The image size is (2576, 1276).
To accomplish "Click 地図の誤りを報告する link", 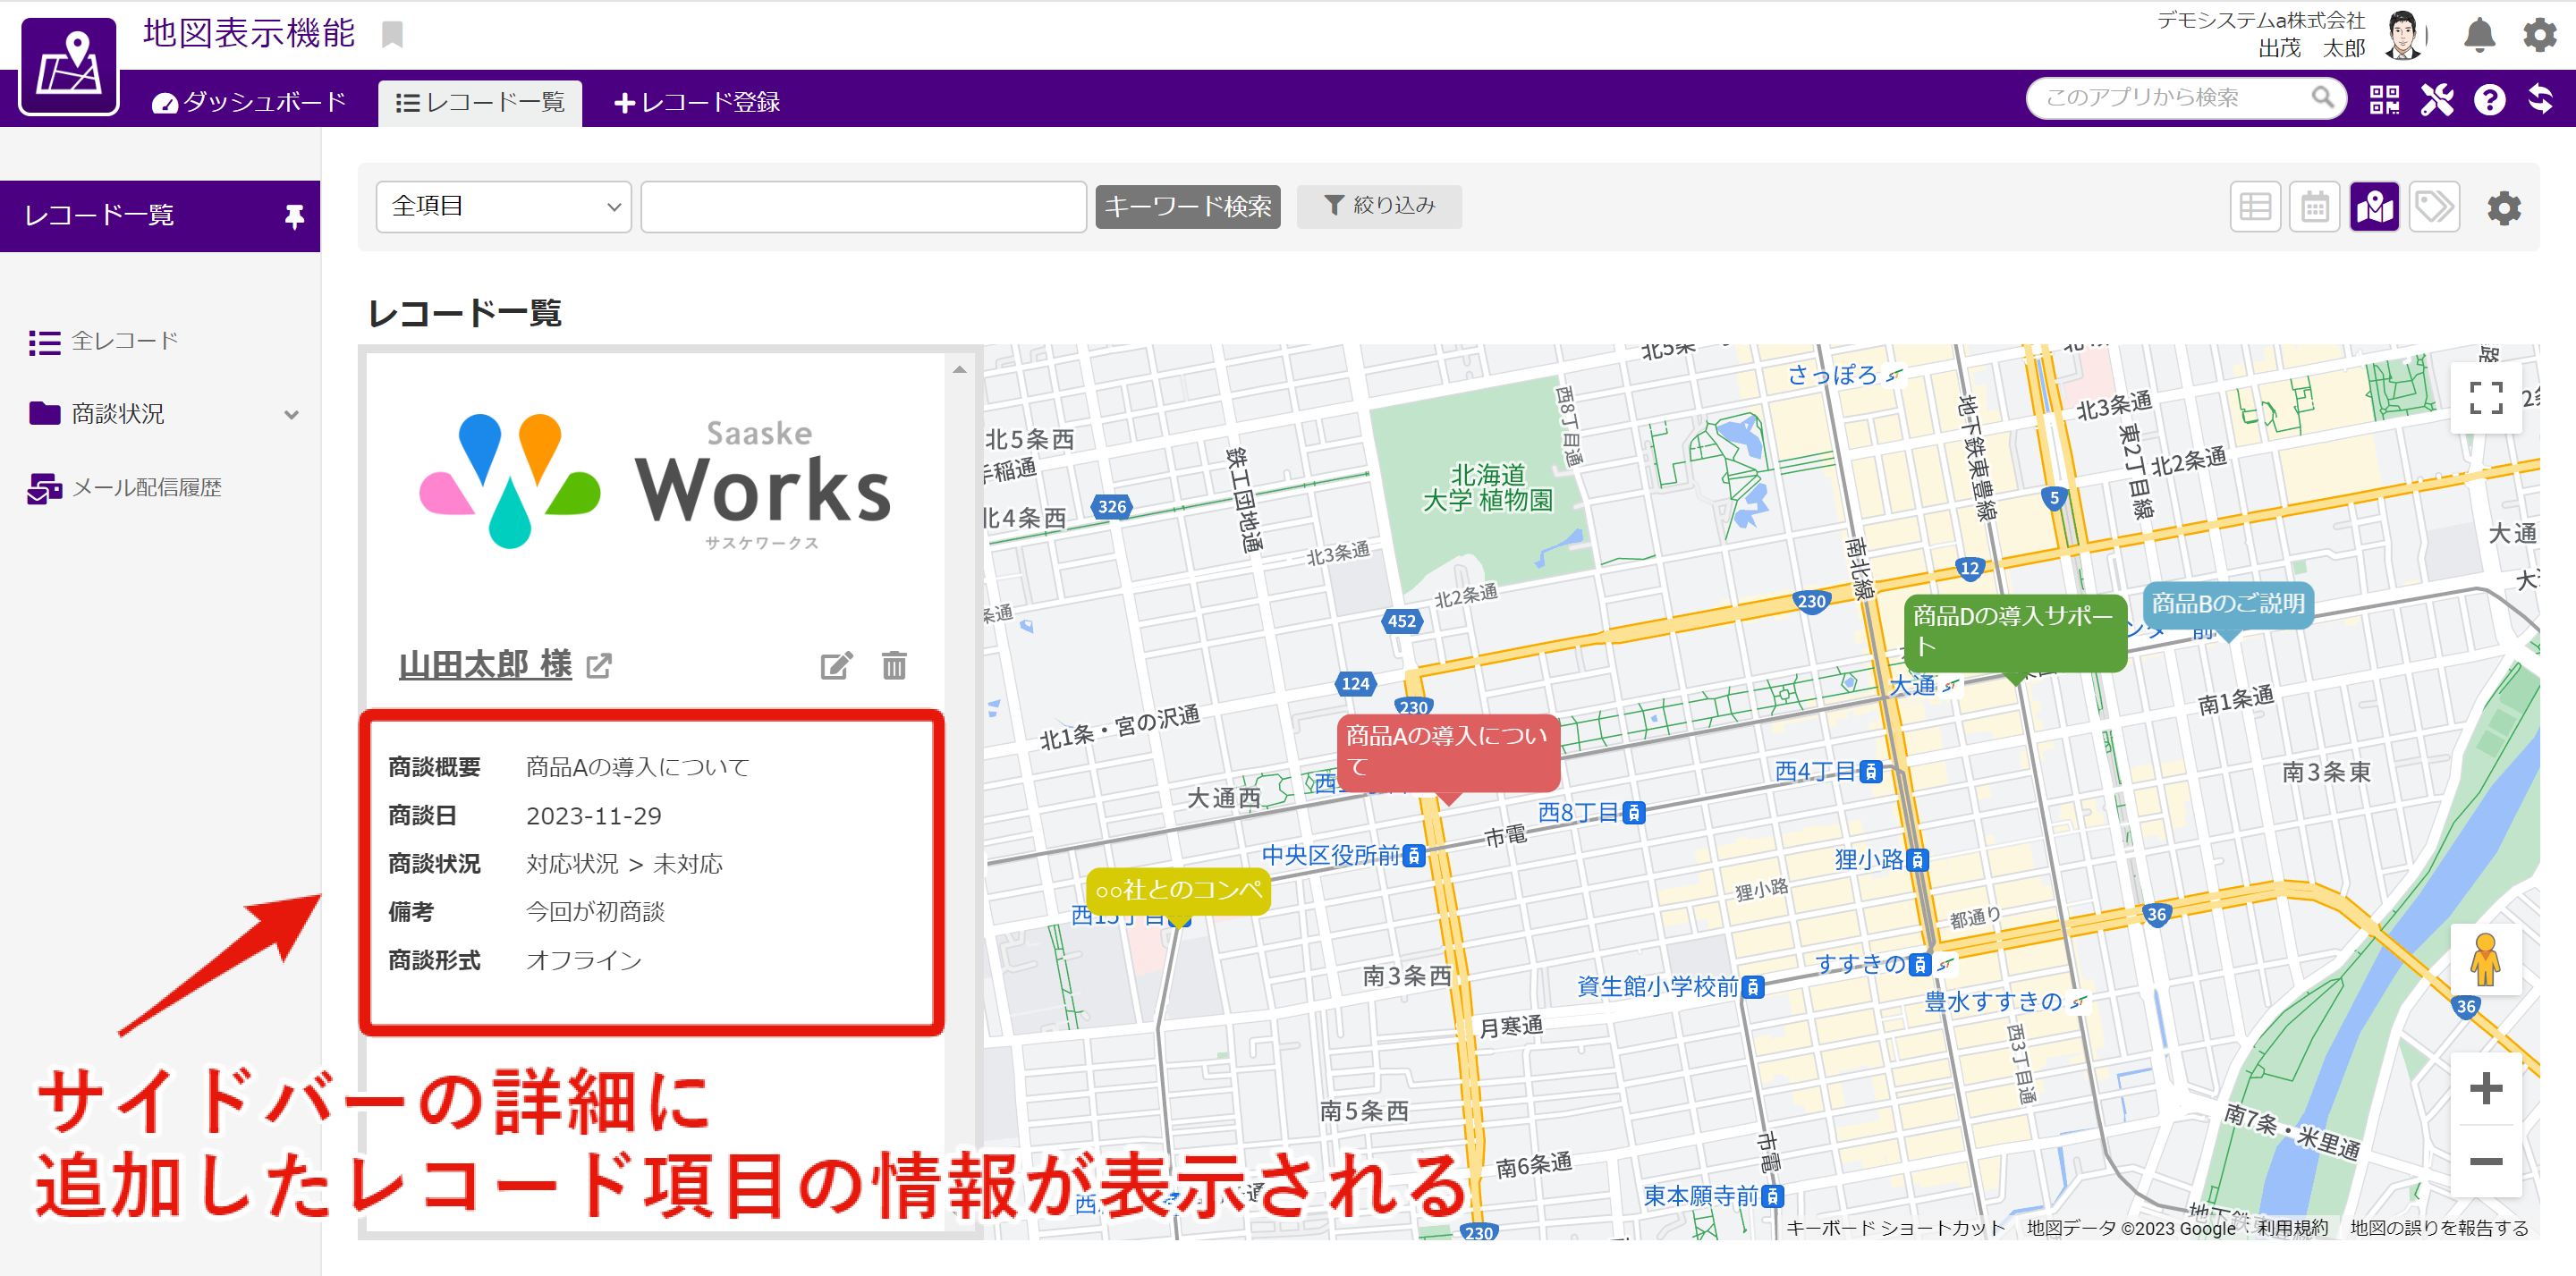I will (x=2439, y=1228).
